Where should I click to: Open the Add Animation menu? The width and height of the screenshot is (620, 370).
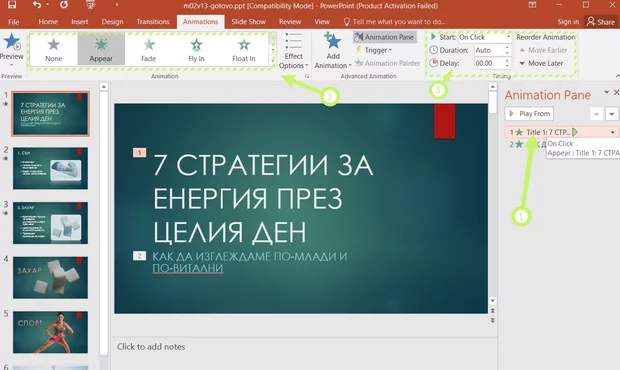click(x=333, y=51)
